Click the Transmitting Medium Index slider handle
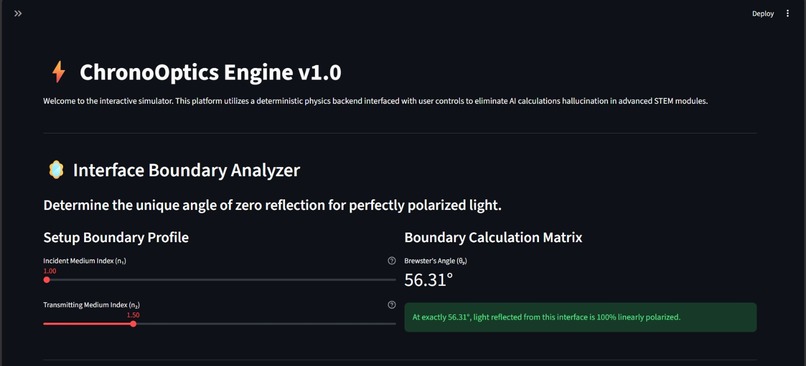The image size is (806, 366). 133,324
